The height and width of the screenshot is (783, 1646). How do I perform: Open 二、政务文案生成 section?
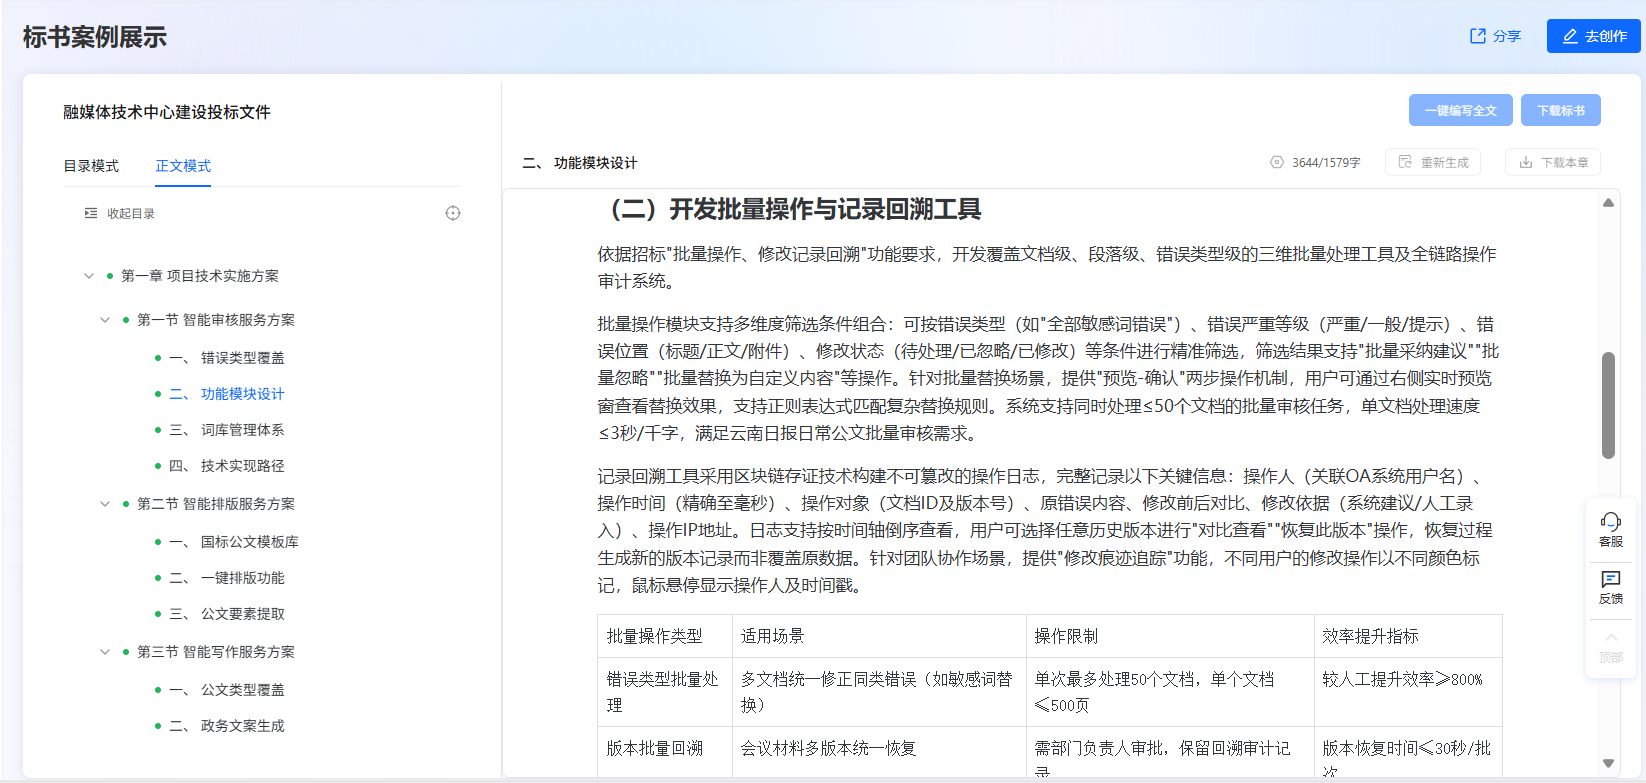(227, 726)
